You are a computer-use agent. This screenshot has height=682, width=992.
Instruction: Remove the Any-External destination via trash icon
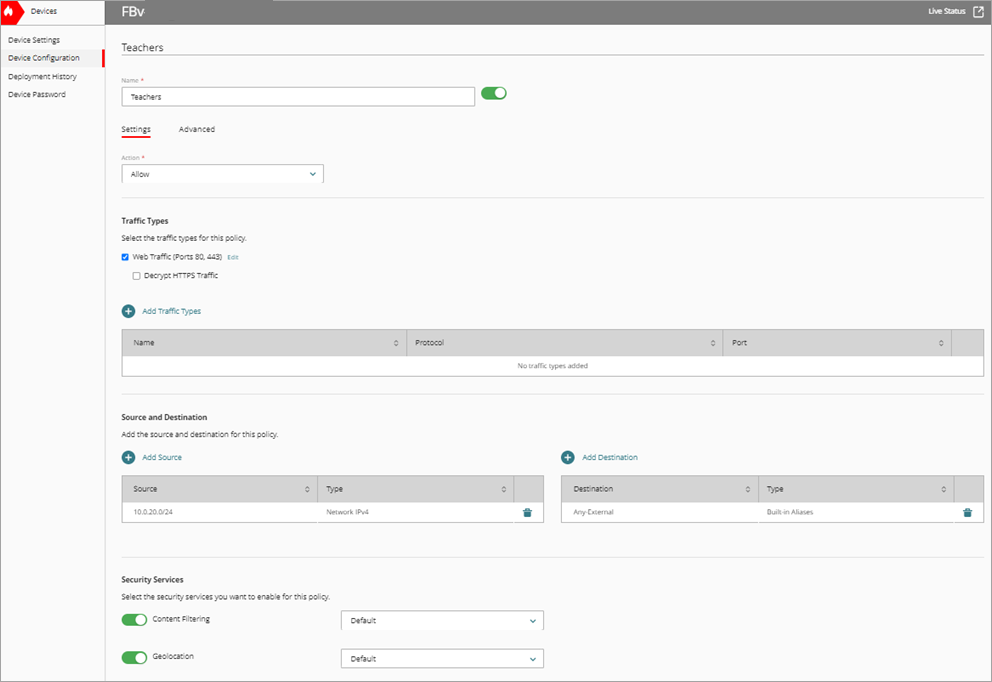coord(966,512)
